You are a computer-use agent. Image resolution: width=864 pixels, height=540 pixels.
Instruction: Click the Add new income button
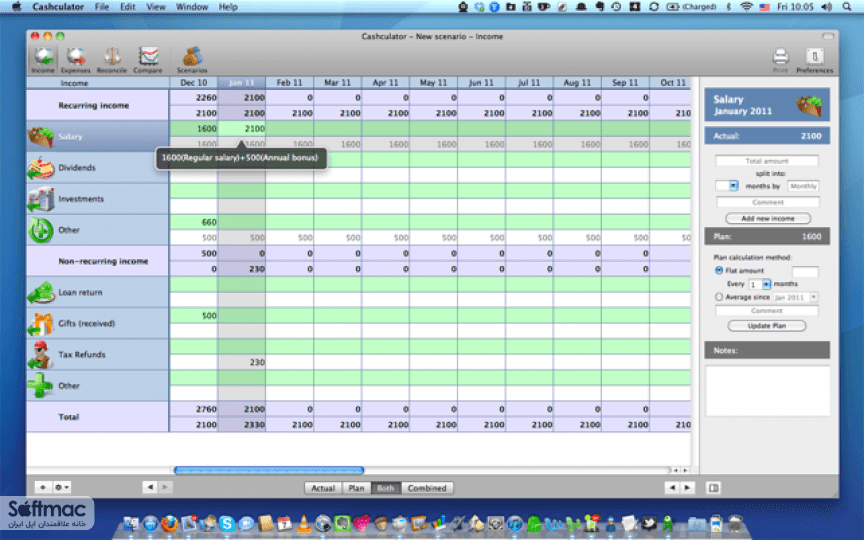pyautogui.click(x=768, y=219)
